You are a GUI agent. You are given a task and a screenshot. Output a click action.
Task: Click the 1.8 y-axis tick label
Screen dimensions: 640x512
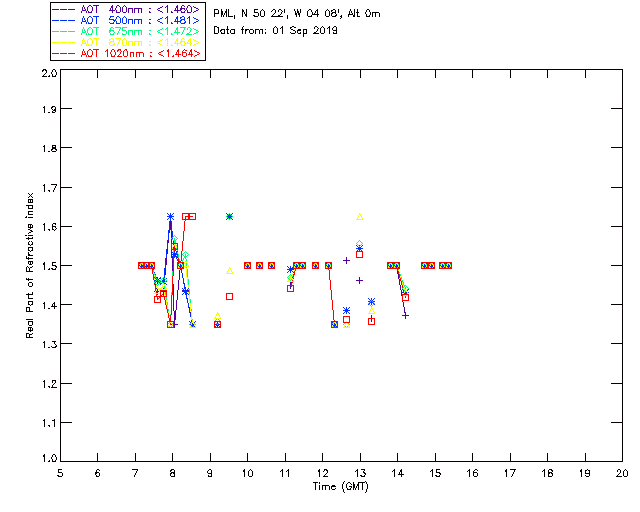pos(49,148)
